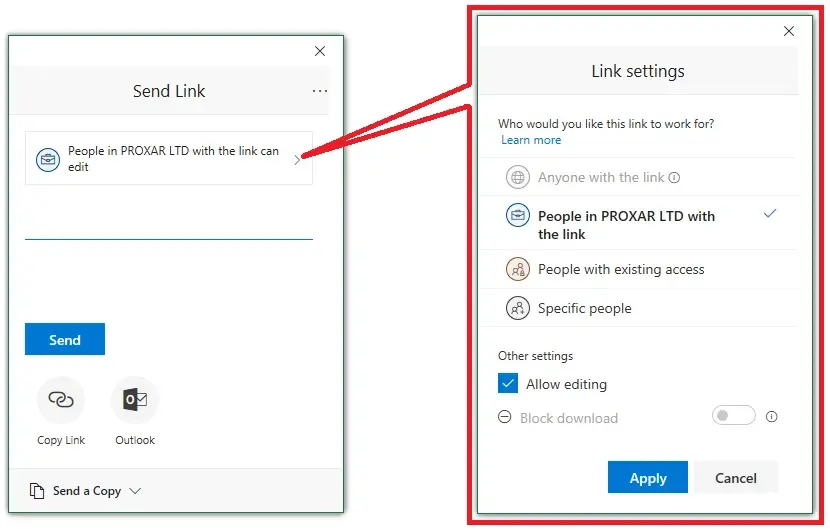Click the blue Send button
This screenshot has width=830, height=530.
point(65,339)
